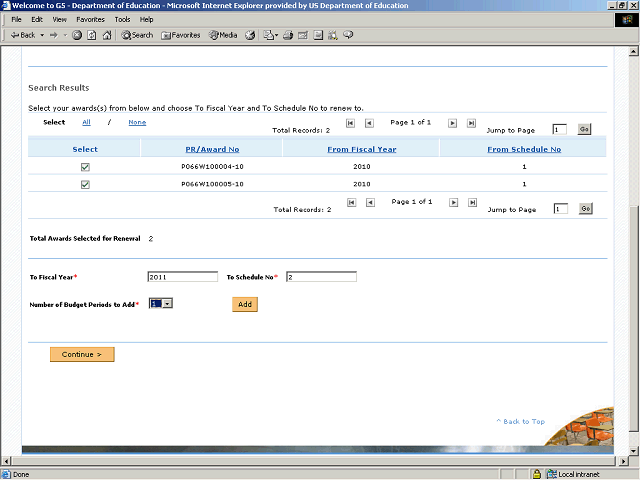
Task: Open the Favorites toolbar button
Action: (x=181, y=35)
